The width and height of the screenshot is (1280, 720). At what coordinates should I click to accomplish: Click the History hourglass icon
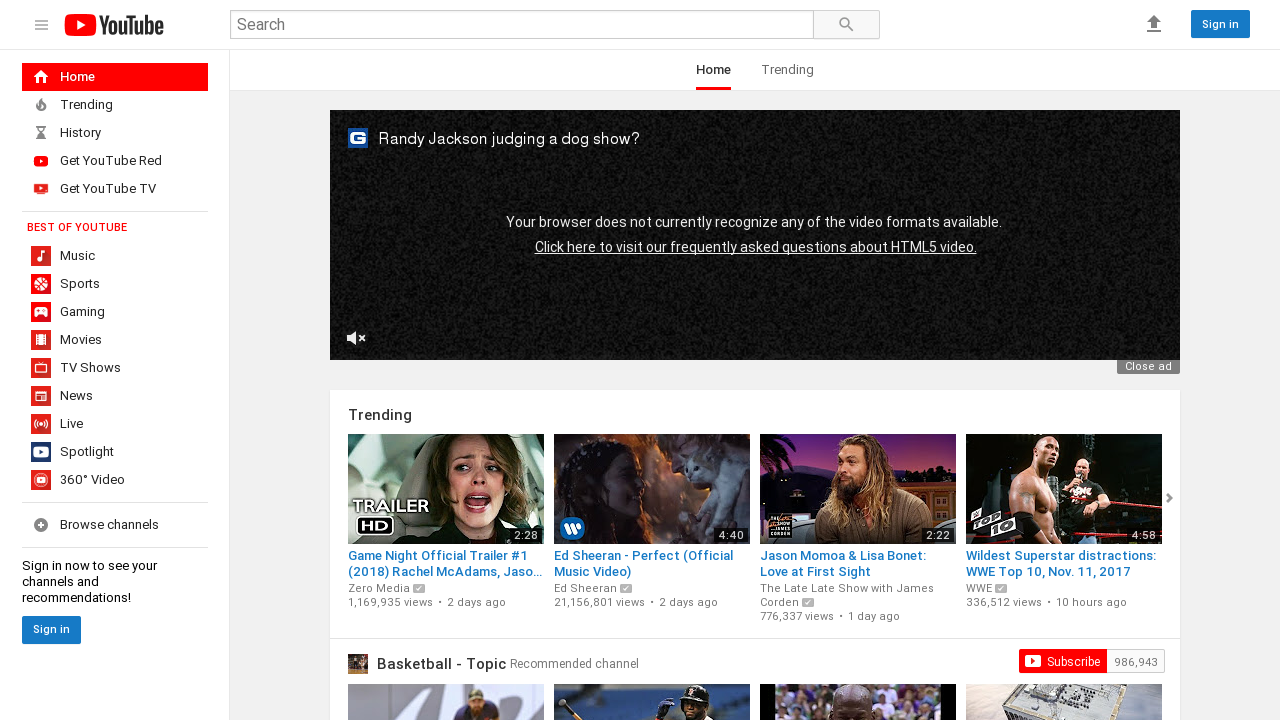pyautogui.click(x=41, y=133)
